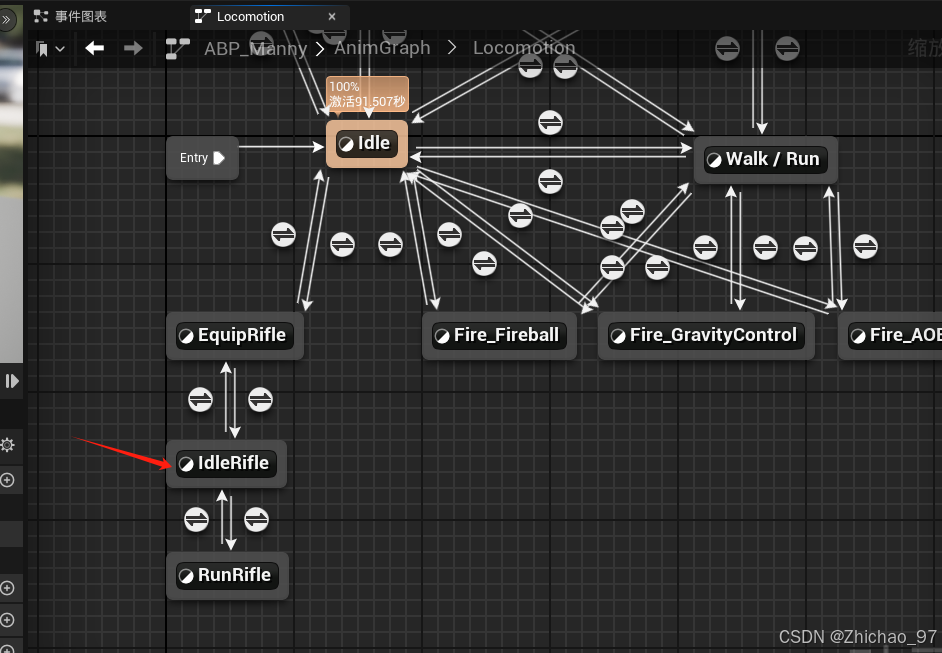Click the transition icon left of the IdleRifle–RunRifle arrows
942x653 pixels.
(x=196, y=520)
